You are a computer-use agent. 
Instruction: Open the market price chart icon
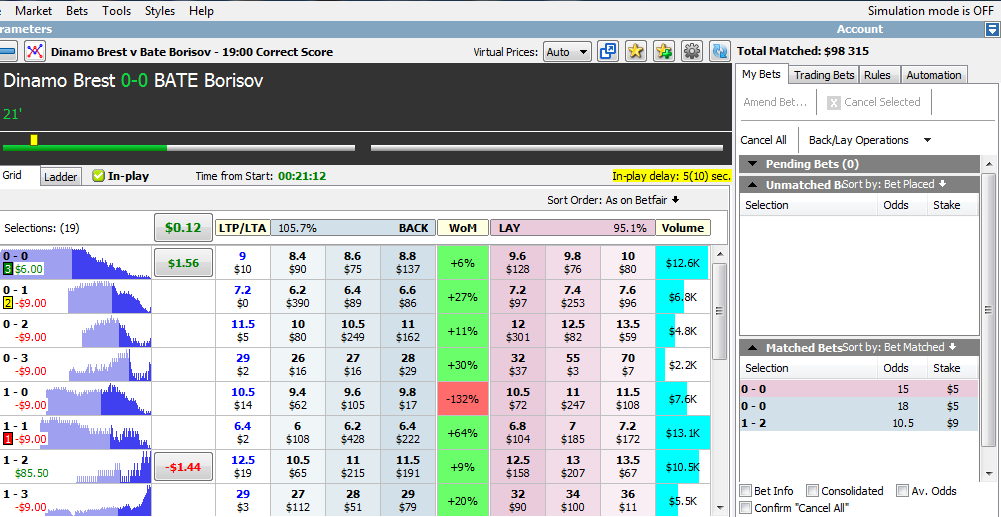click(34, 51)
